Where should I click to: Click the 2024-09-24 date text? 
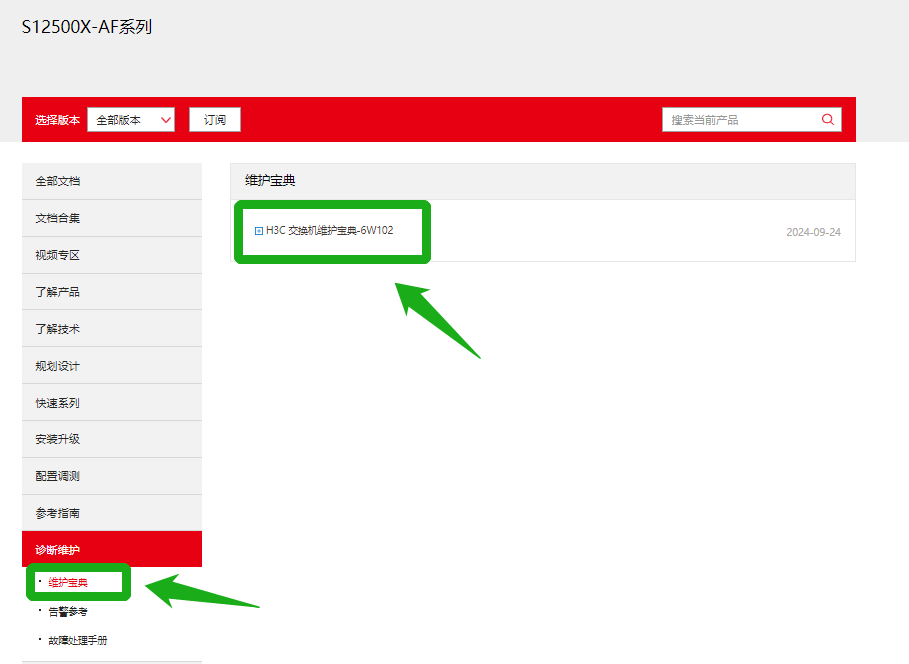tap(813, 232)
